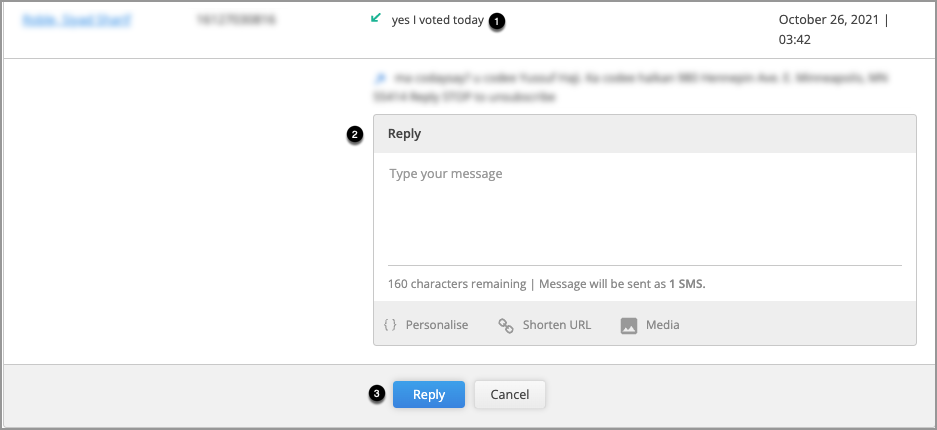Image resolution: width=937 pixels, height=430 pixels.
Task: Click the blurred outgoing message arrow icon
Action: click(x=379, y=78)
